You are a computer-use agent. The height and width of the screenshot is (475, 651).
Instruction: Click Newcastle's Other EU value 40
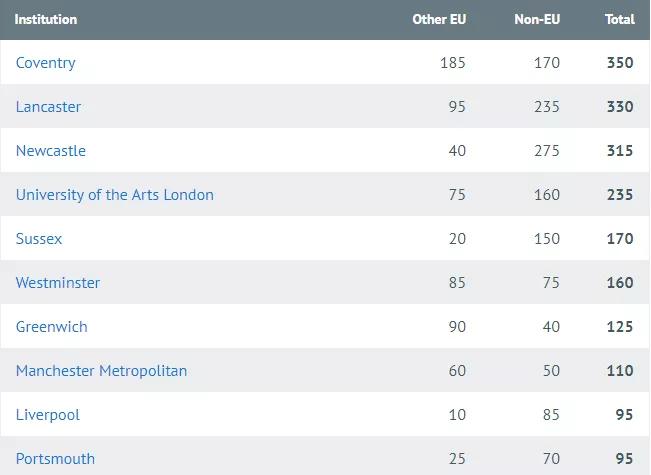pyautogui.click(x=457, y=151)
